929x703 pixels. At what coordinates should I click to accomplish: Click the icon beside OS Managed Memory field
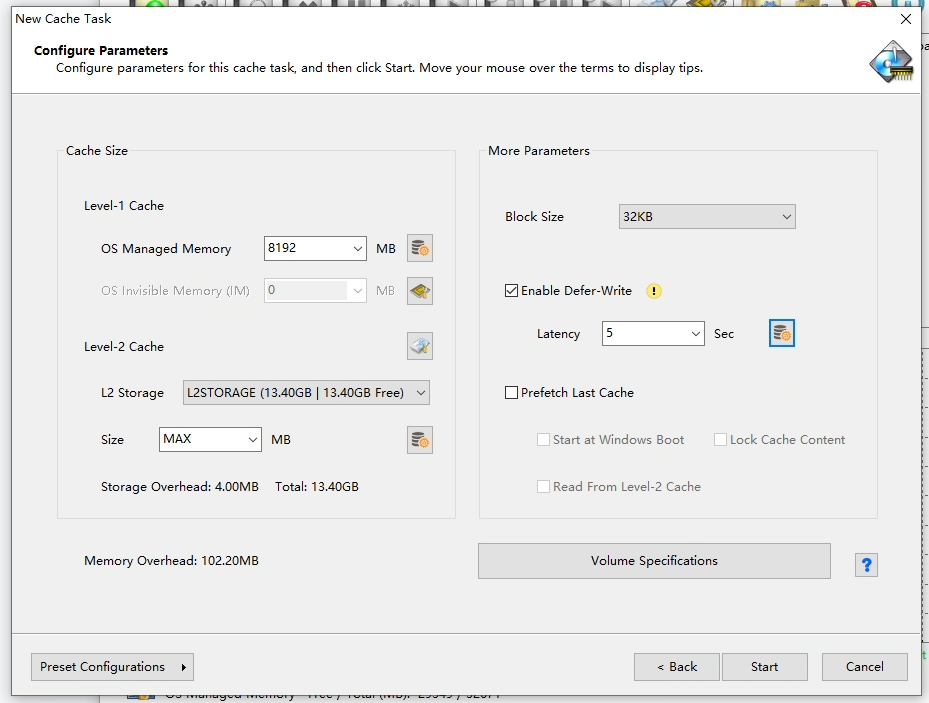pos(420,248)
